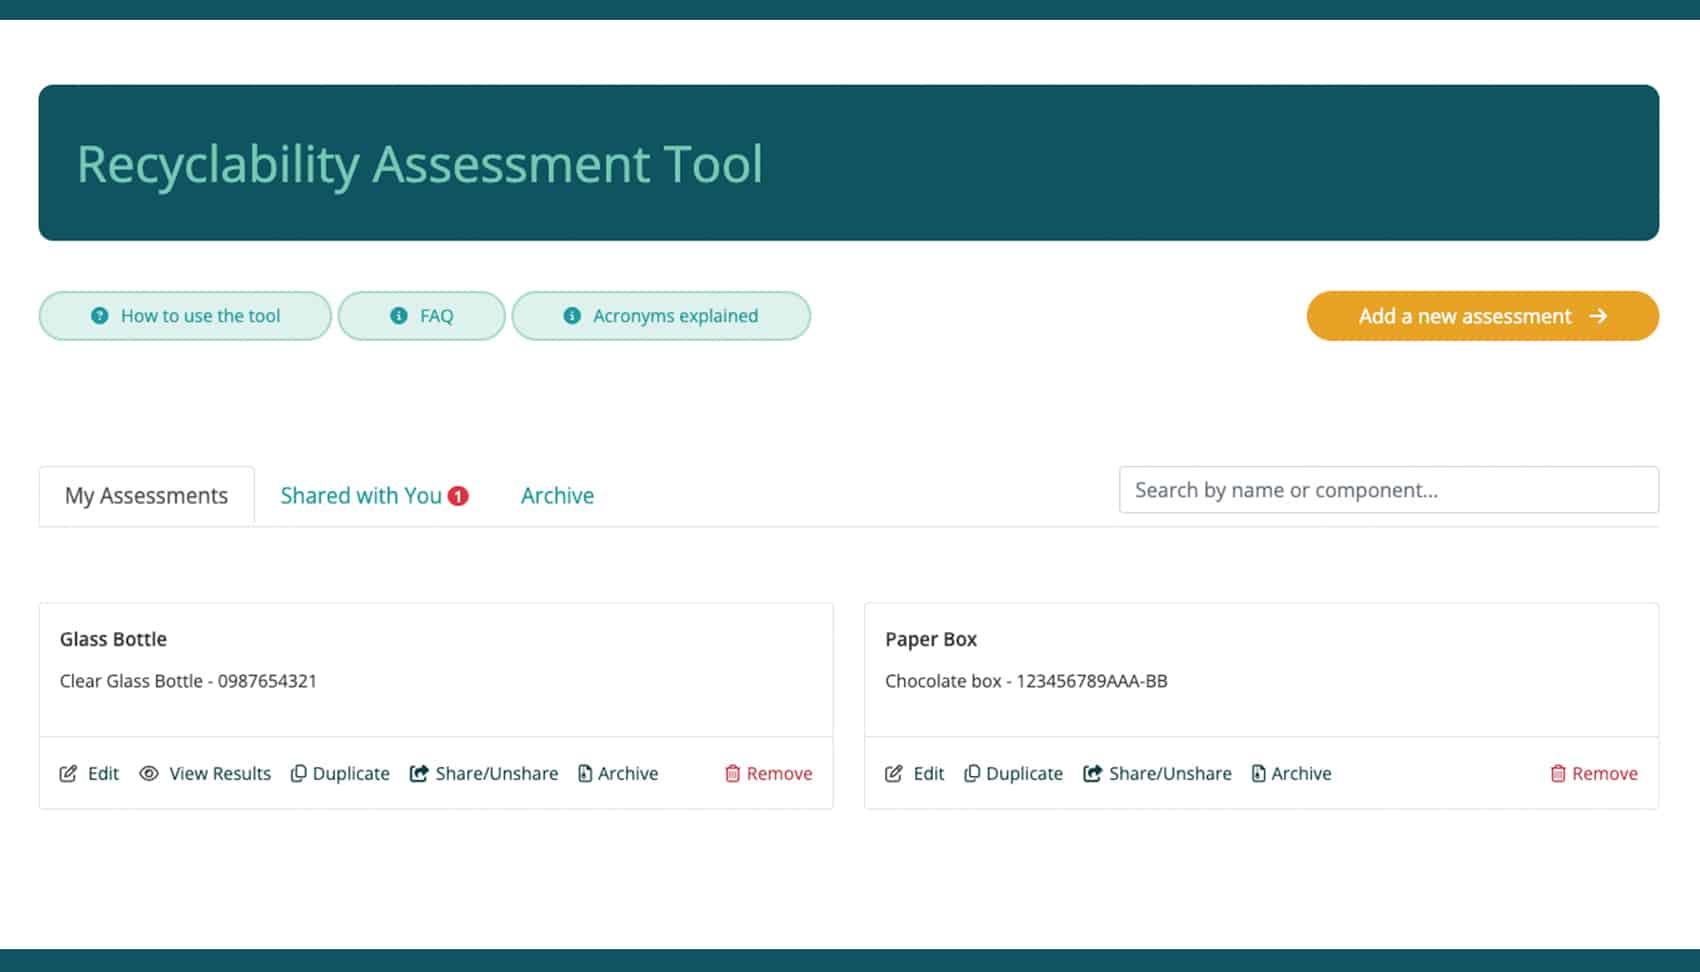This screenshot has width=1700, height=972.
Task: Select the My Assessments tab
Action: (146, 496)
